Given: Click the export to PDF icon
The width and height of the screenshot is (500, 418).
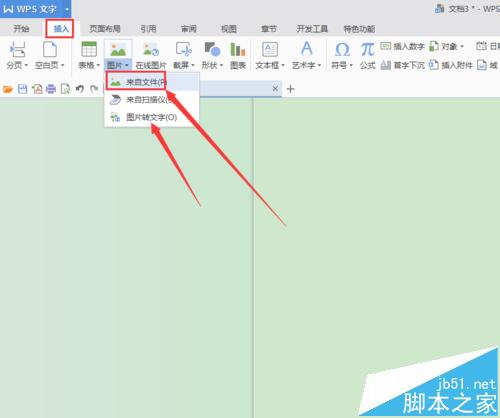Looking at the screenshot, I should pyautogui.click(x=37, y=89).
